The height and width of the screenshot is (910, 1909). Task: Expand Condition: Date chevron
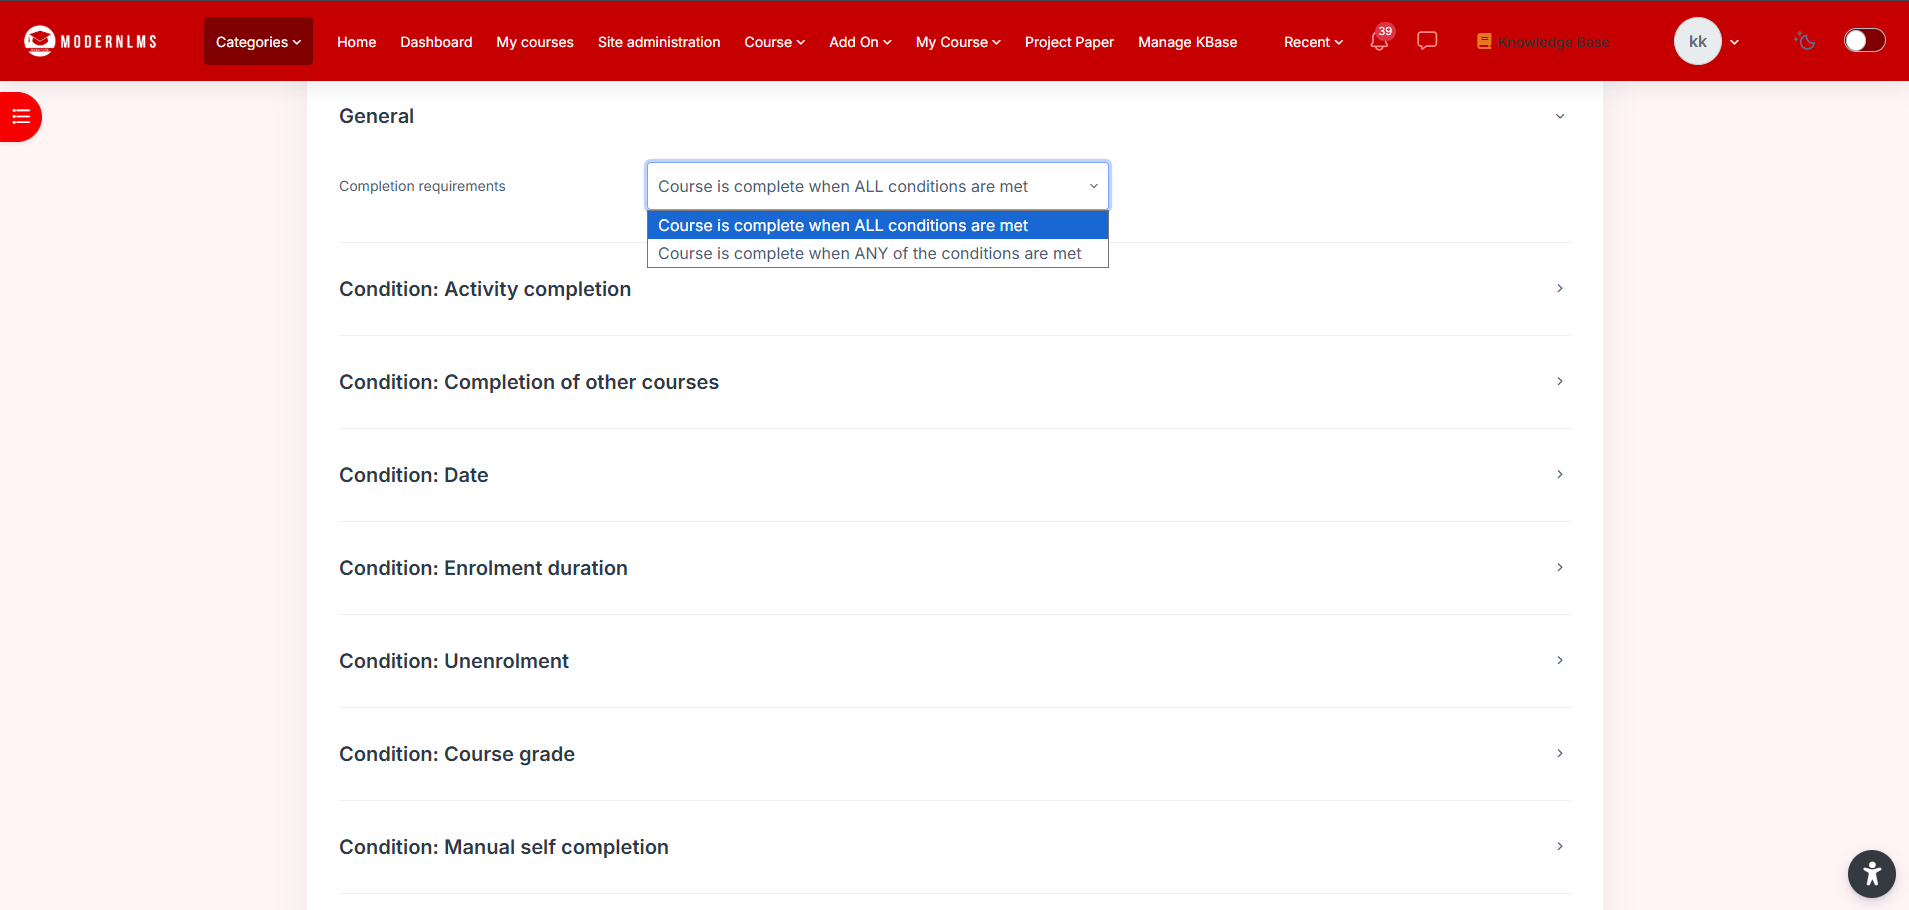coord(1560,474)
